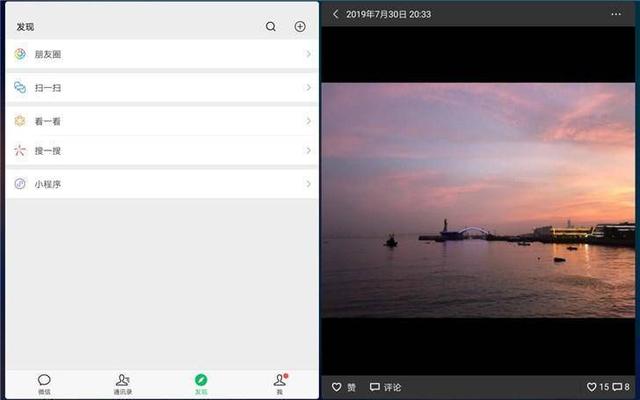Open Moments via the colorful 朋友圈 icon
640x400 pixels.
click(20, 54)
